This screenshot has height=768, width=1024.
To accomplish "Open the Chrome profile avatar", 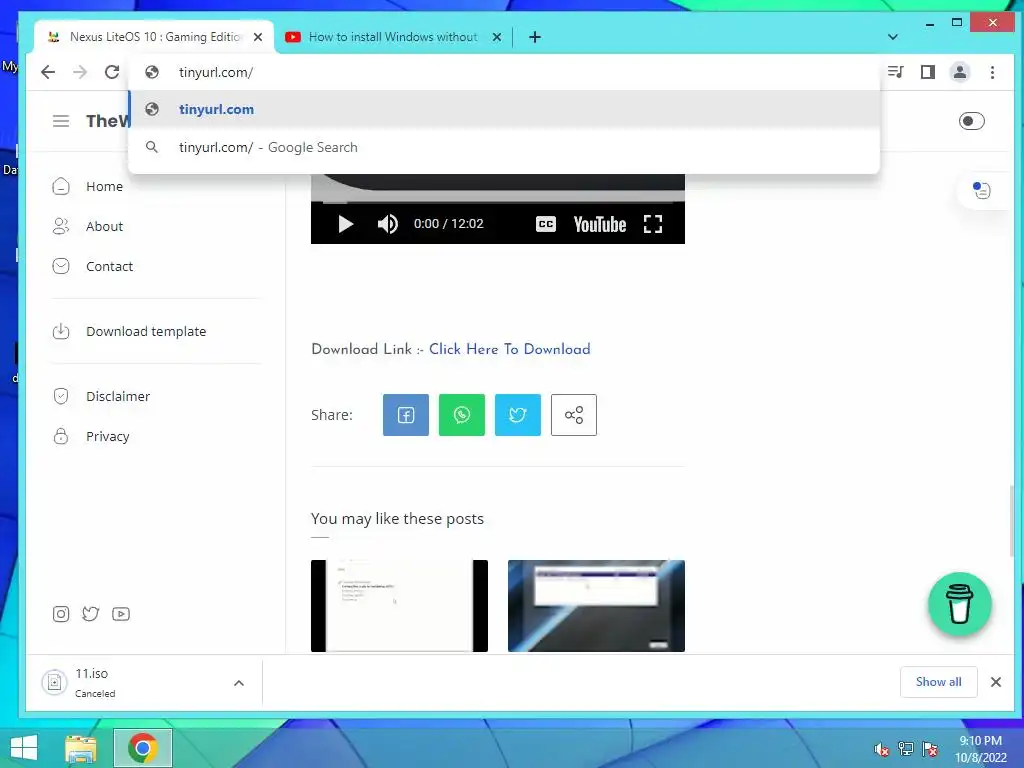I will 959,72.
